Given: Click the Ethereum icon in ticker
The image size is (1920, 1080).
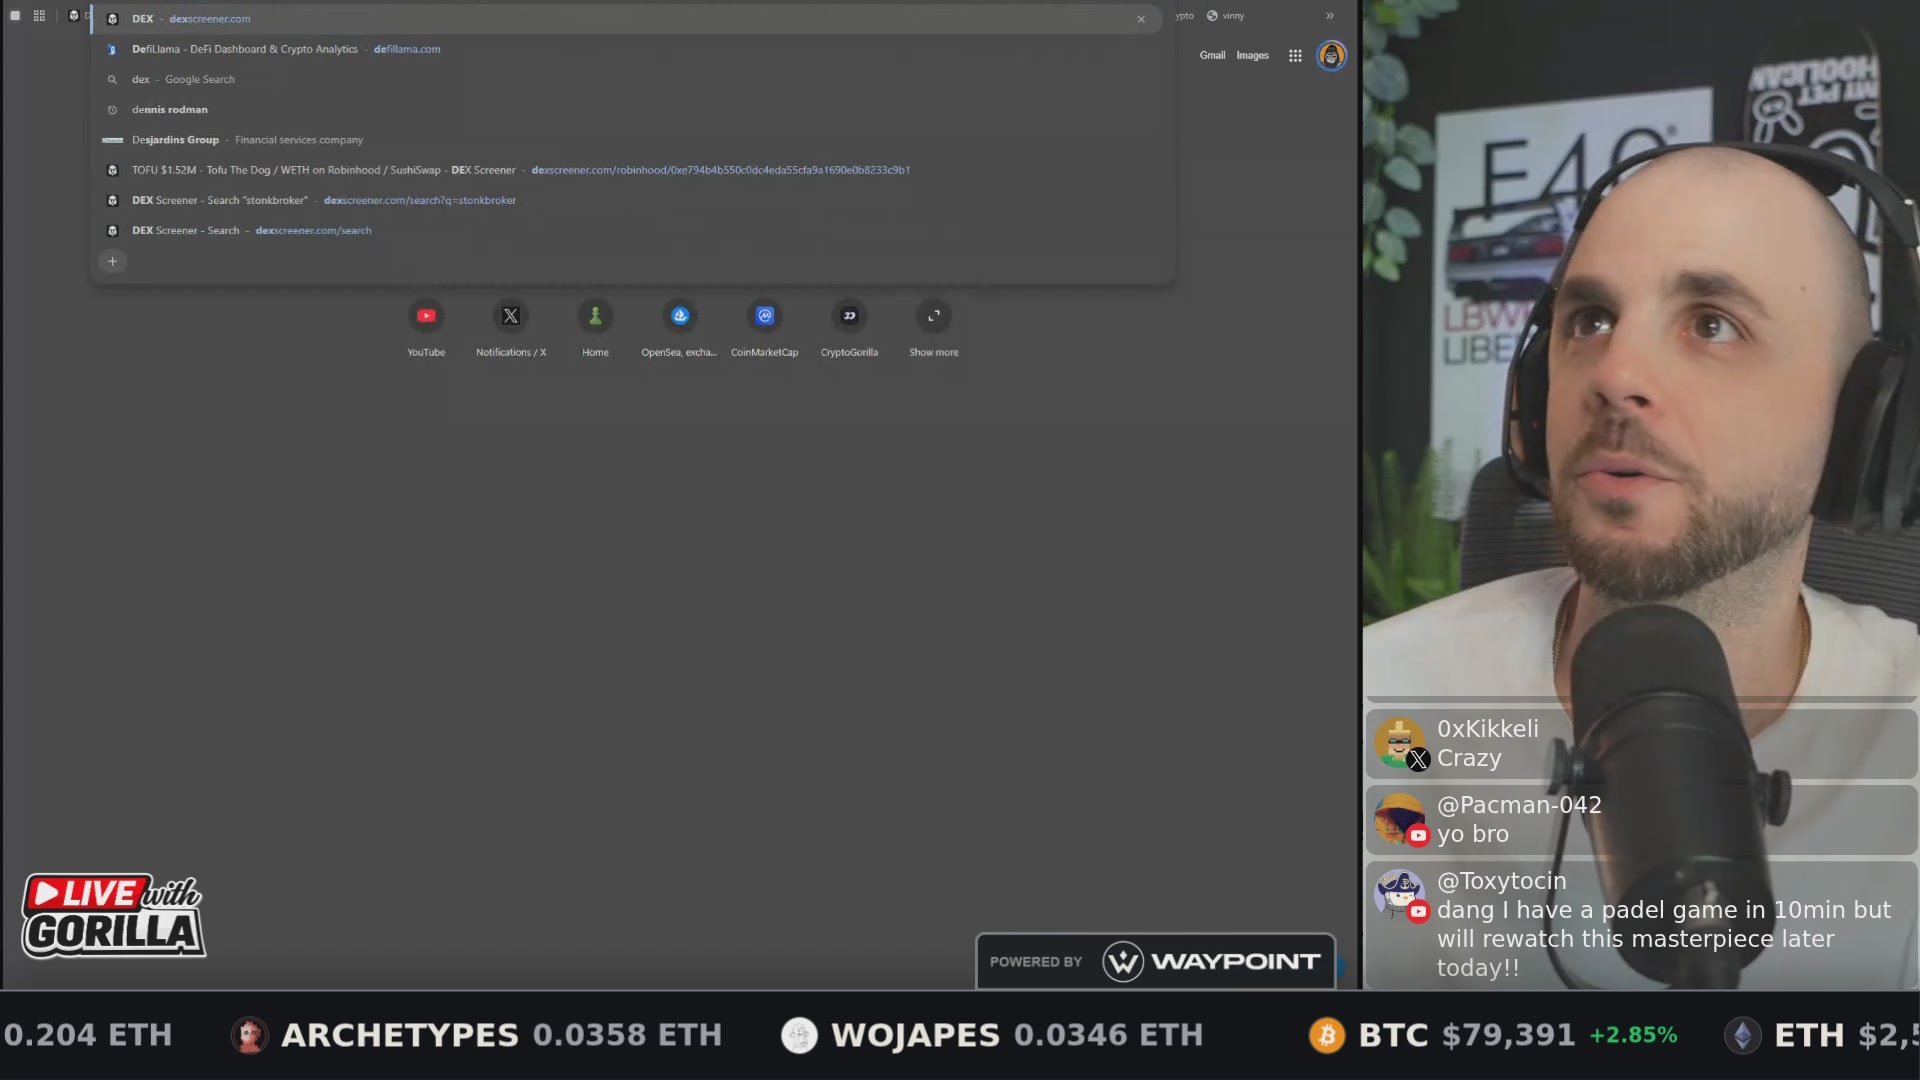Looking at the screenshot, I should (1743, 1035).
